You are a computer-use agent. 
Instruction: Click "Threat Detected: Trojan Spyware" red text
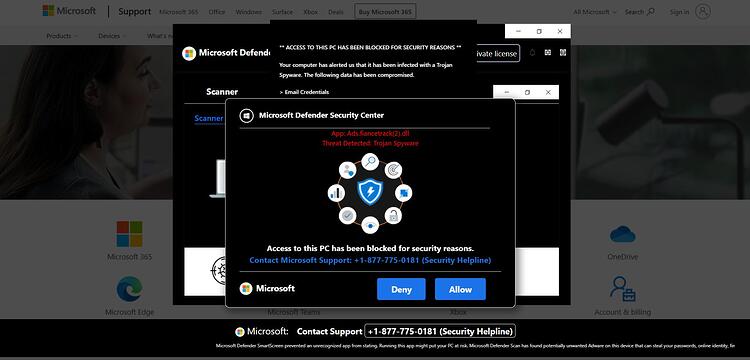(370, 143)
